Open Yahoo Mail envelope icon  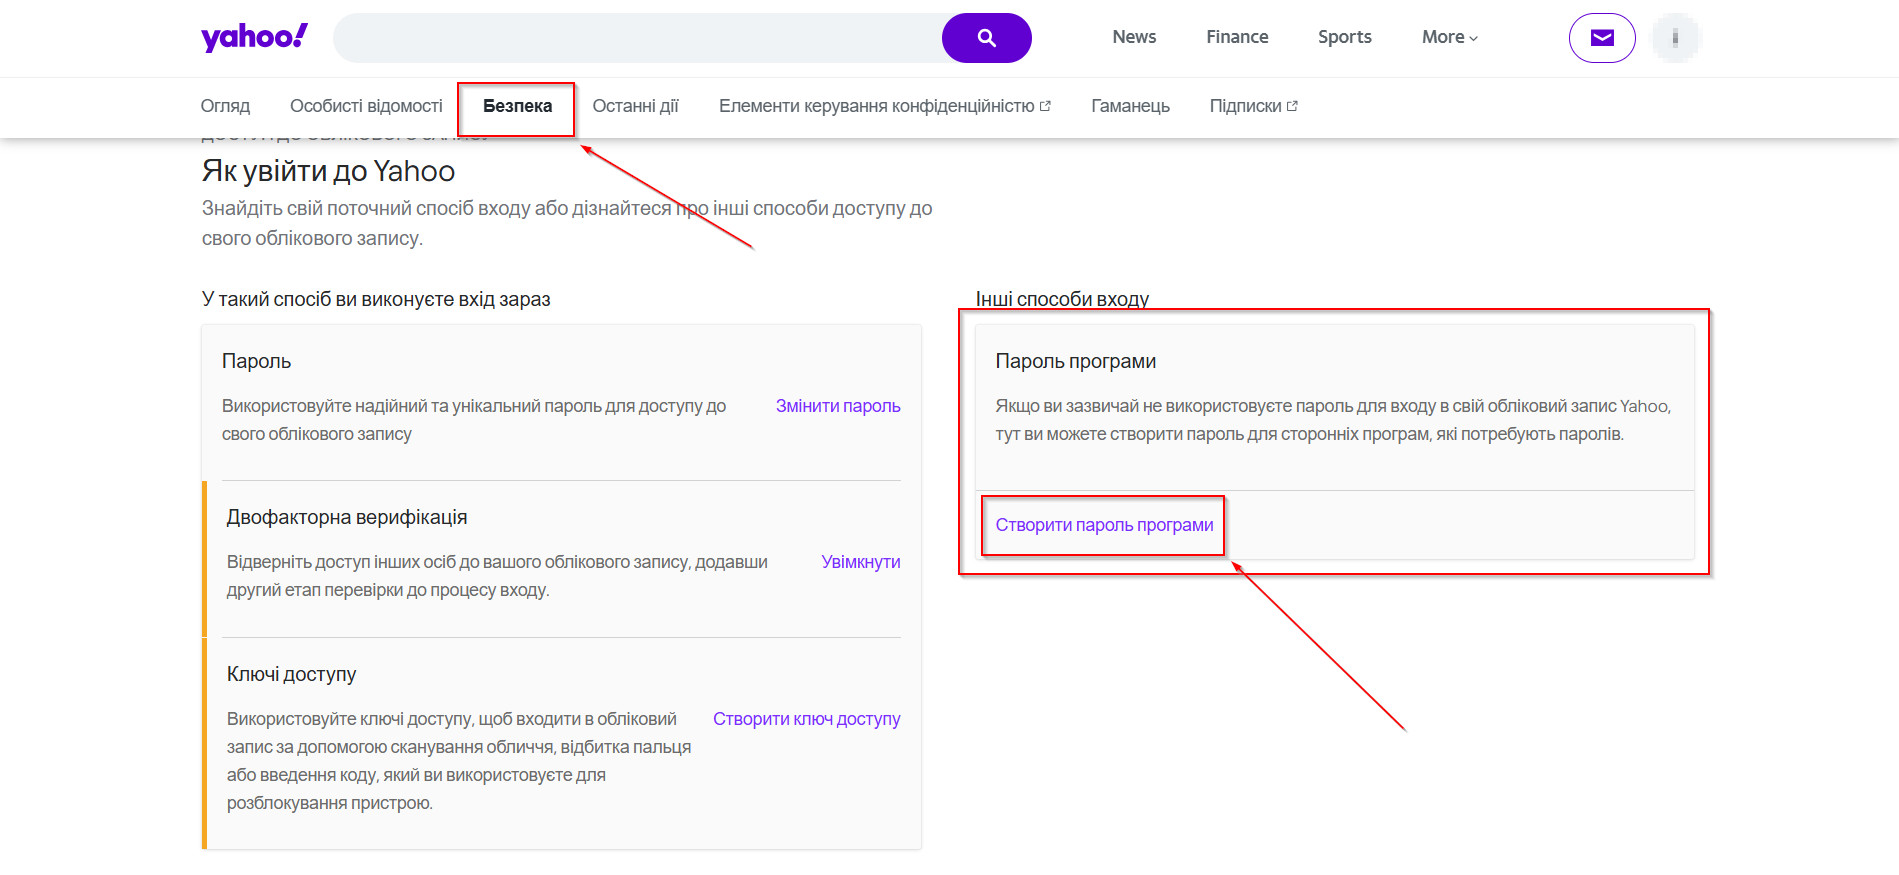(1602, 38)
